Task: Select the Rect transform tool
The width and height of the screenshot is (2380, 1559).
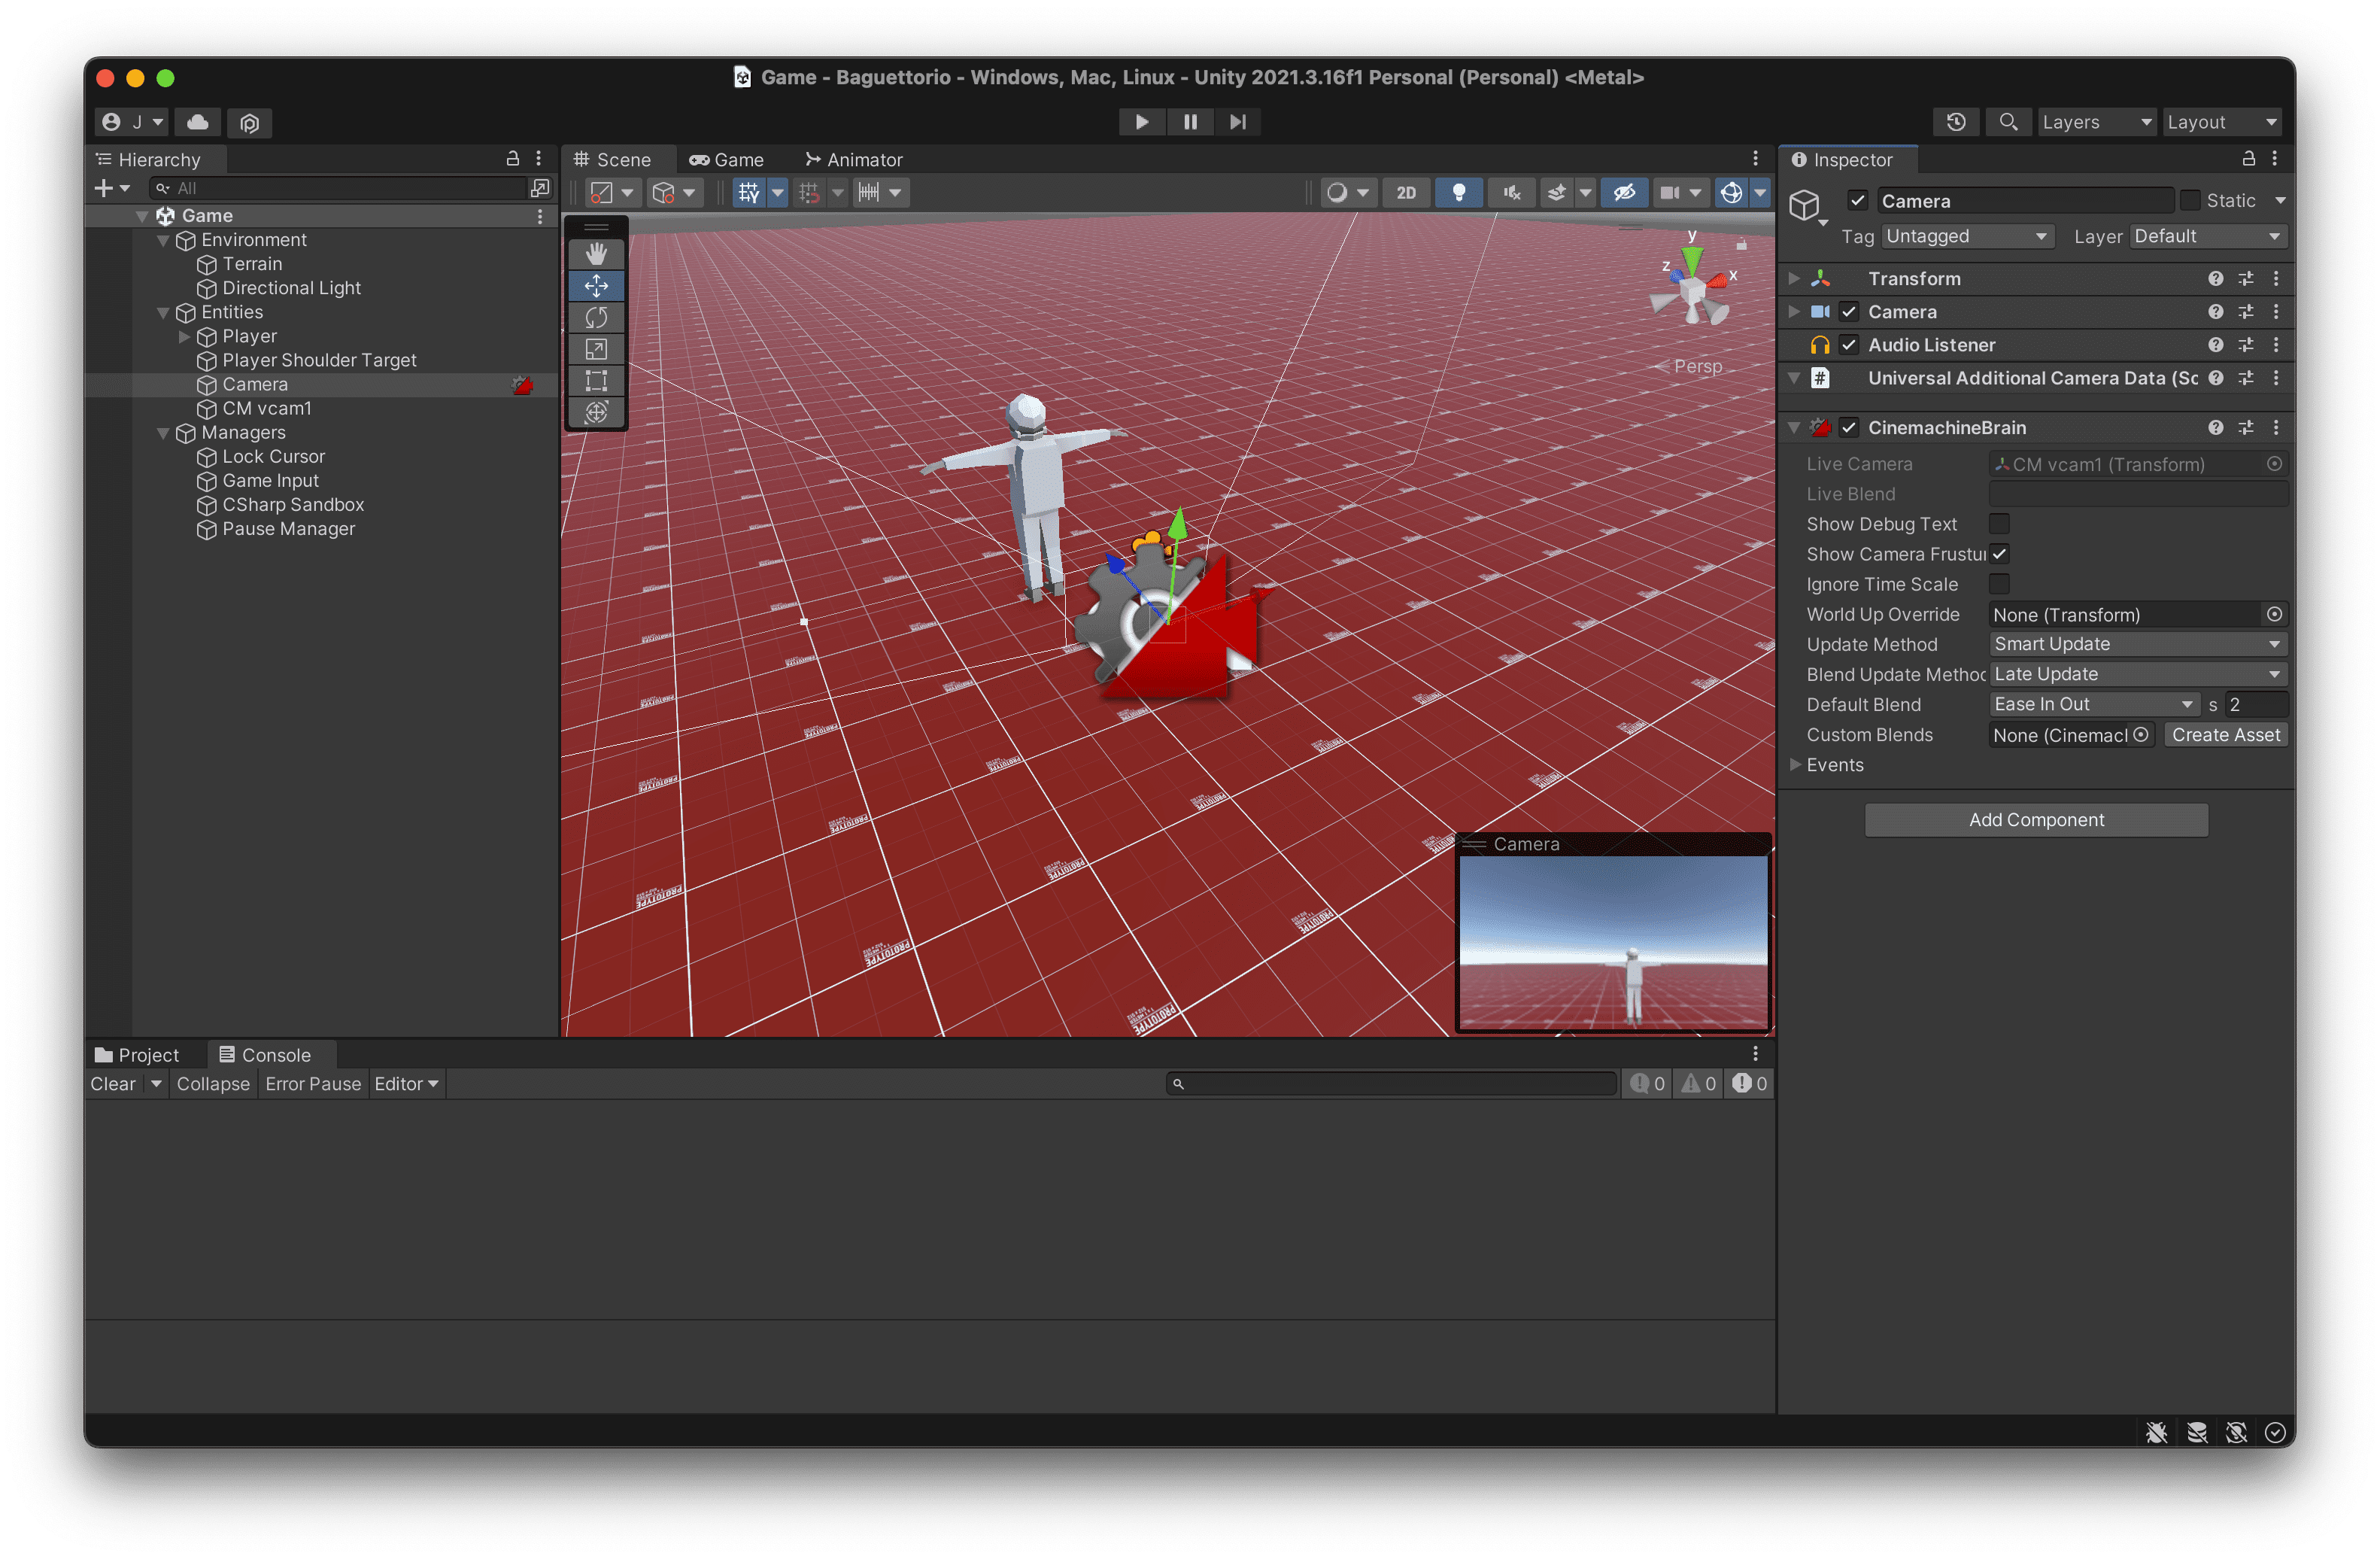Action: click(596, 381)
